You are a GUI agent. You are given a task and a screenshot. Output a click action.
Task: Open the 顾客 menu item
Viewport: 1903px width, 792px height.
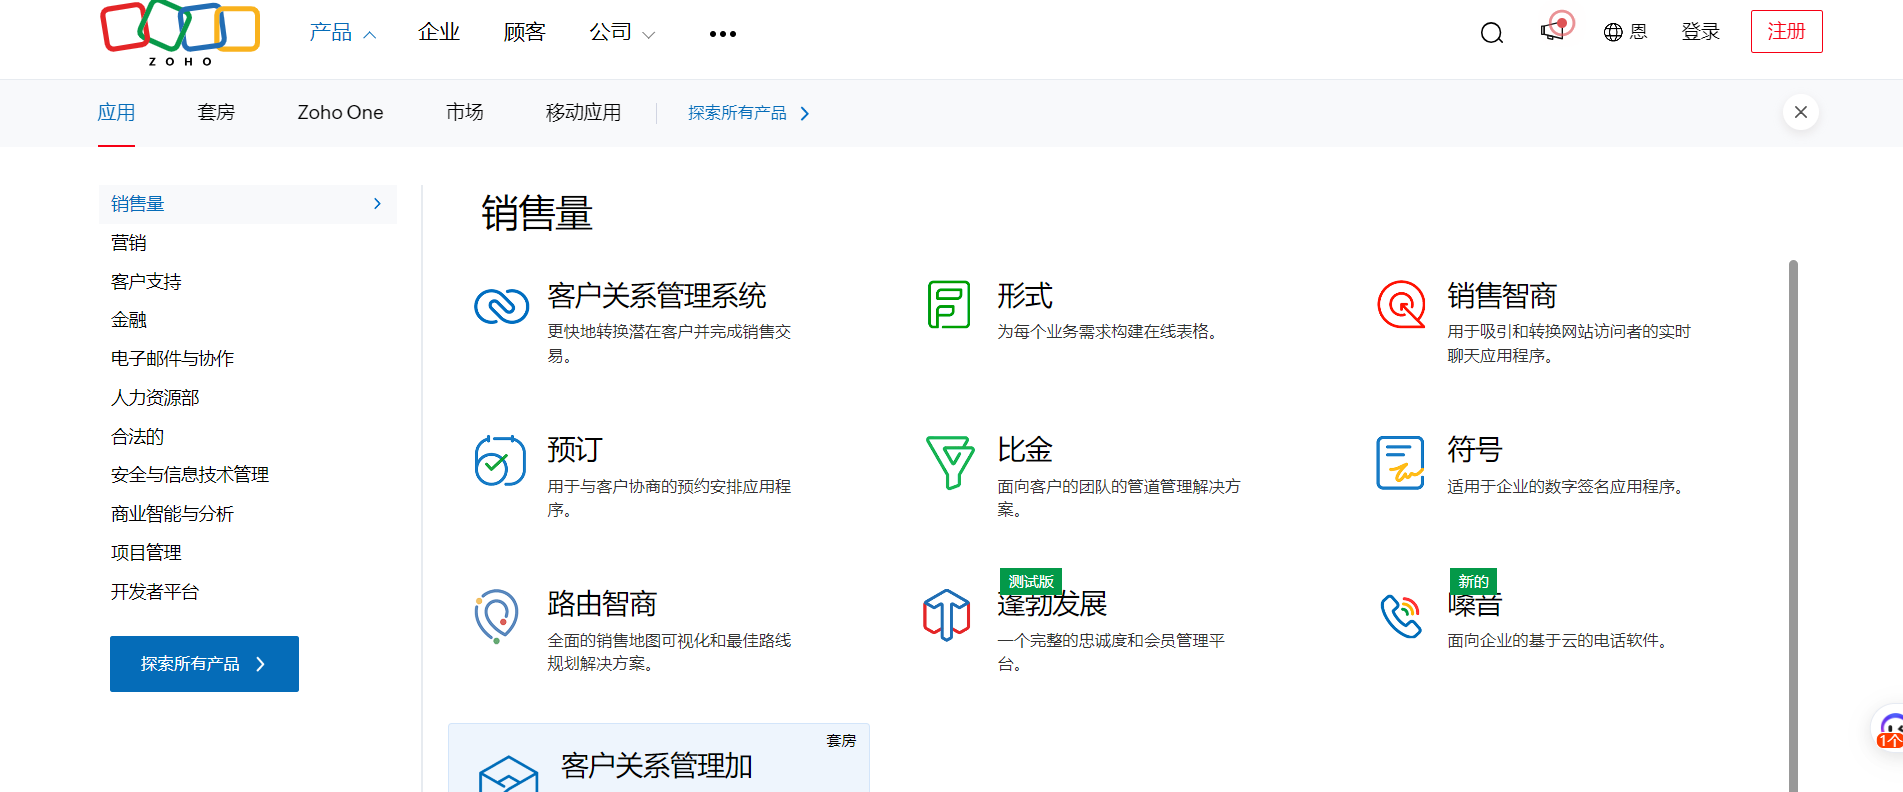pyautogui.click(x=525, y=33)
